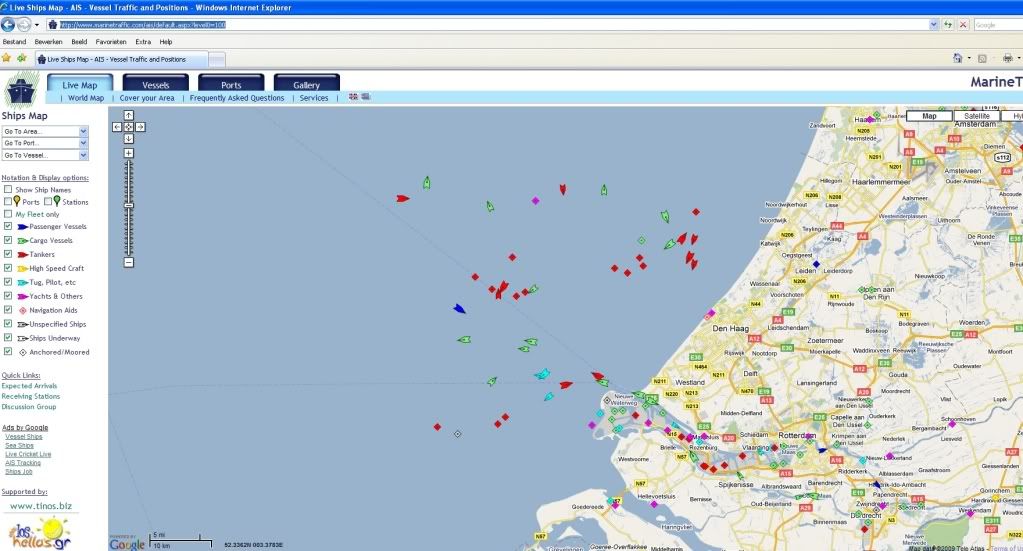This screenshot has width=1023, height=551.
Task: Zoom in with the plus button
Action: [129, 153]
